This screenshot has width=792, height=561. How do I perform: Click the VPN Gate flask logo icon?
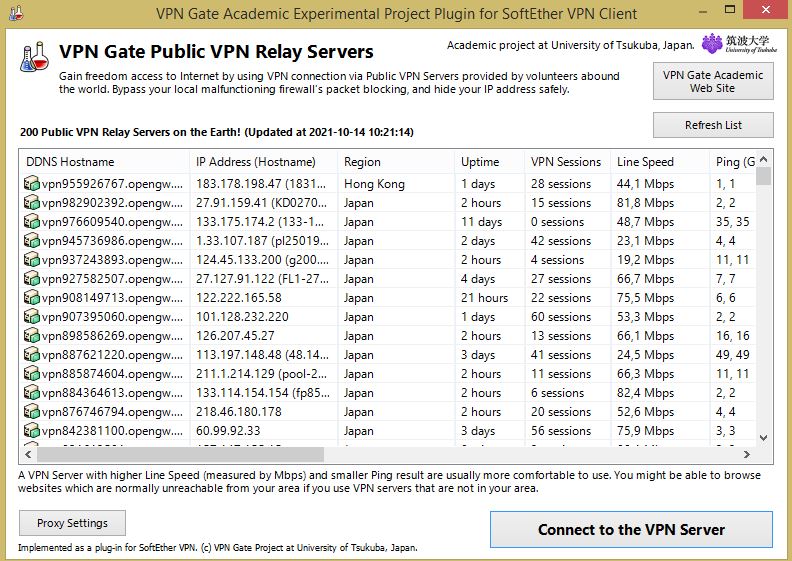coord(34,57)
